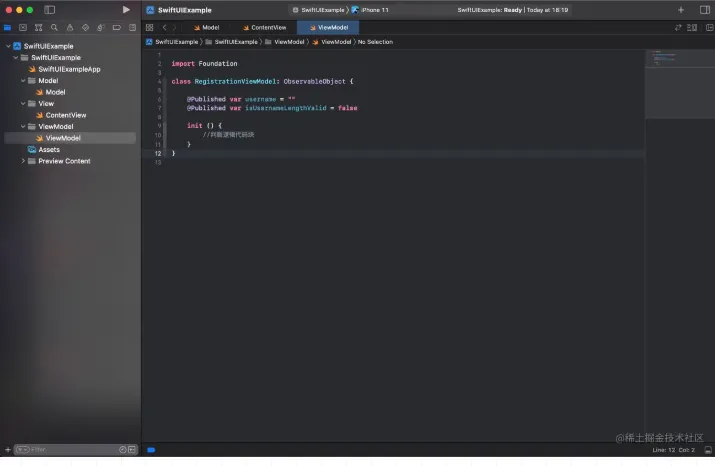Go back in editor history
Screen dimensions: 715x466
point(165,28)
